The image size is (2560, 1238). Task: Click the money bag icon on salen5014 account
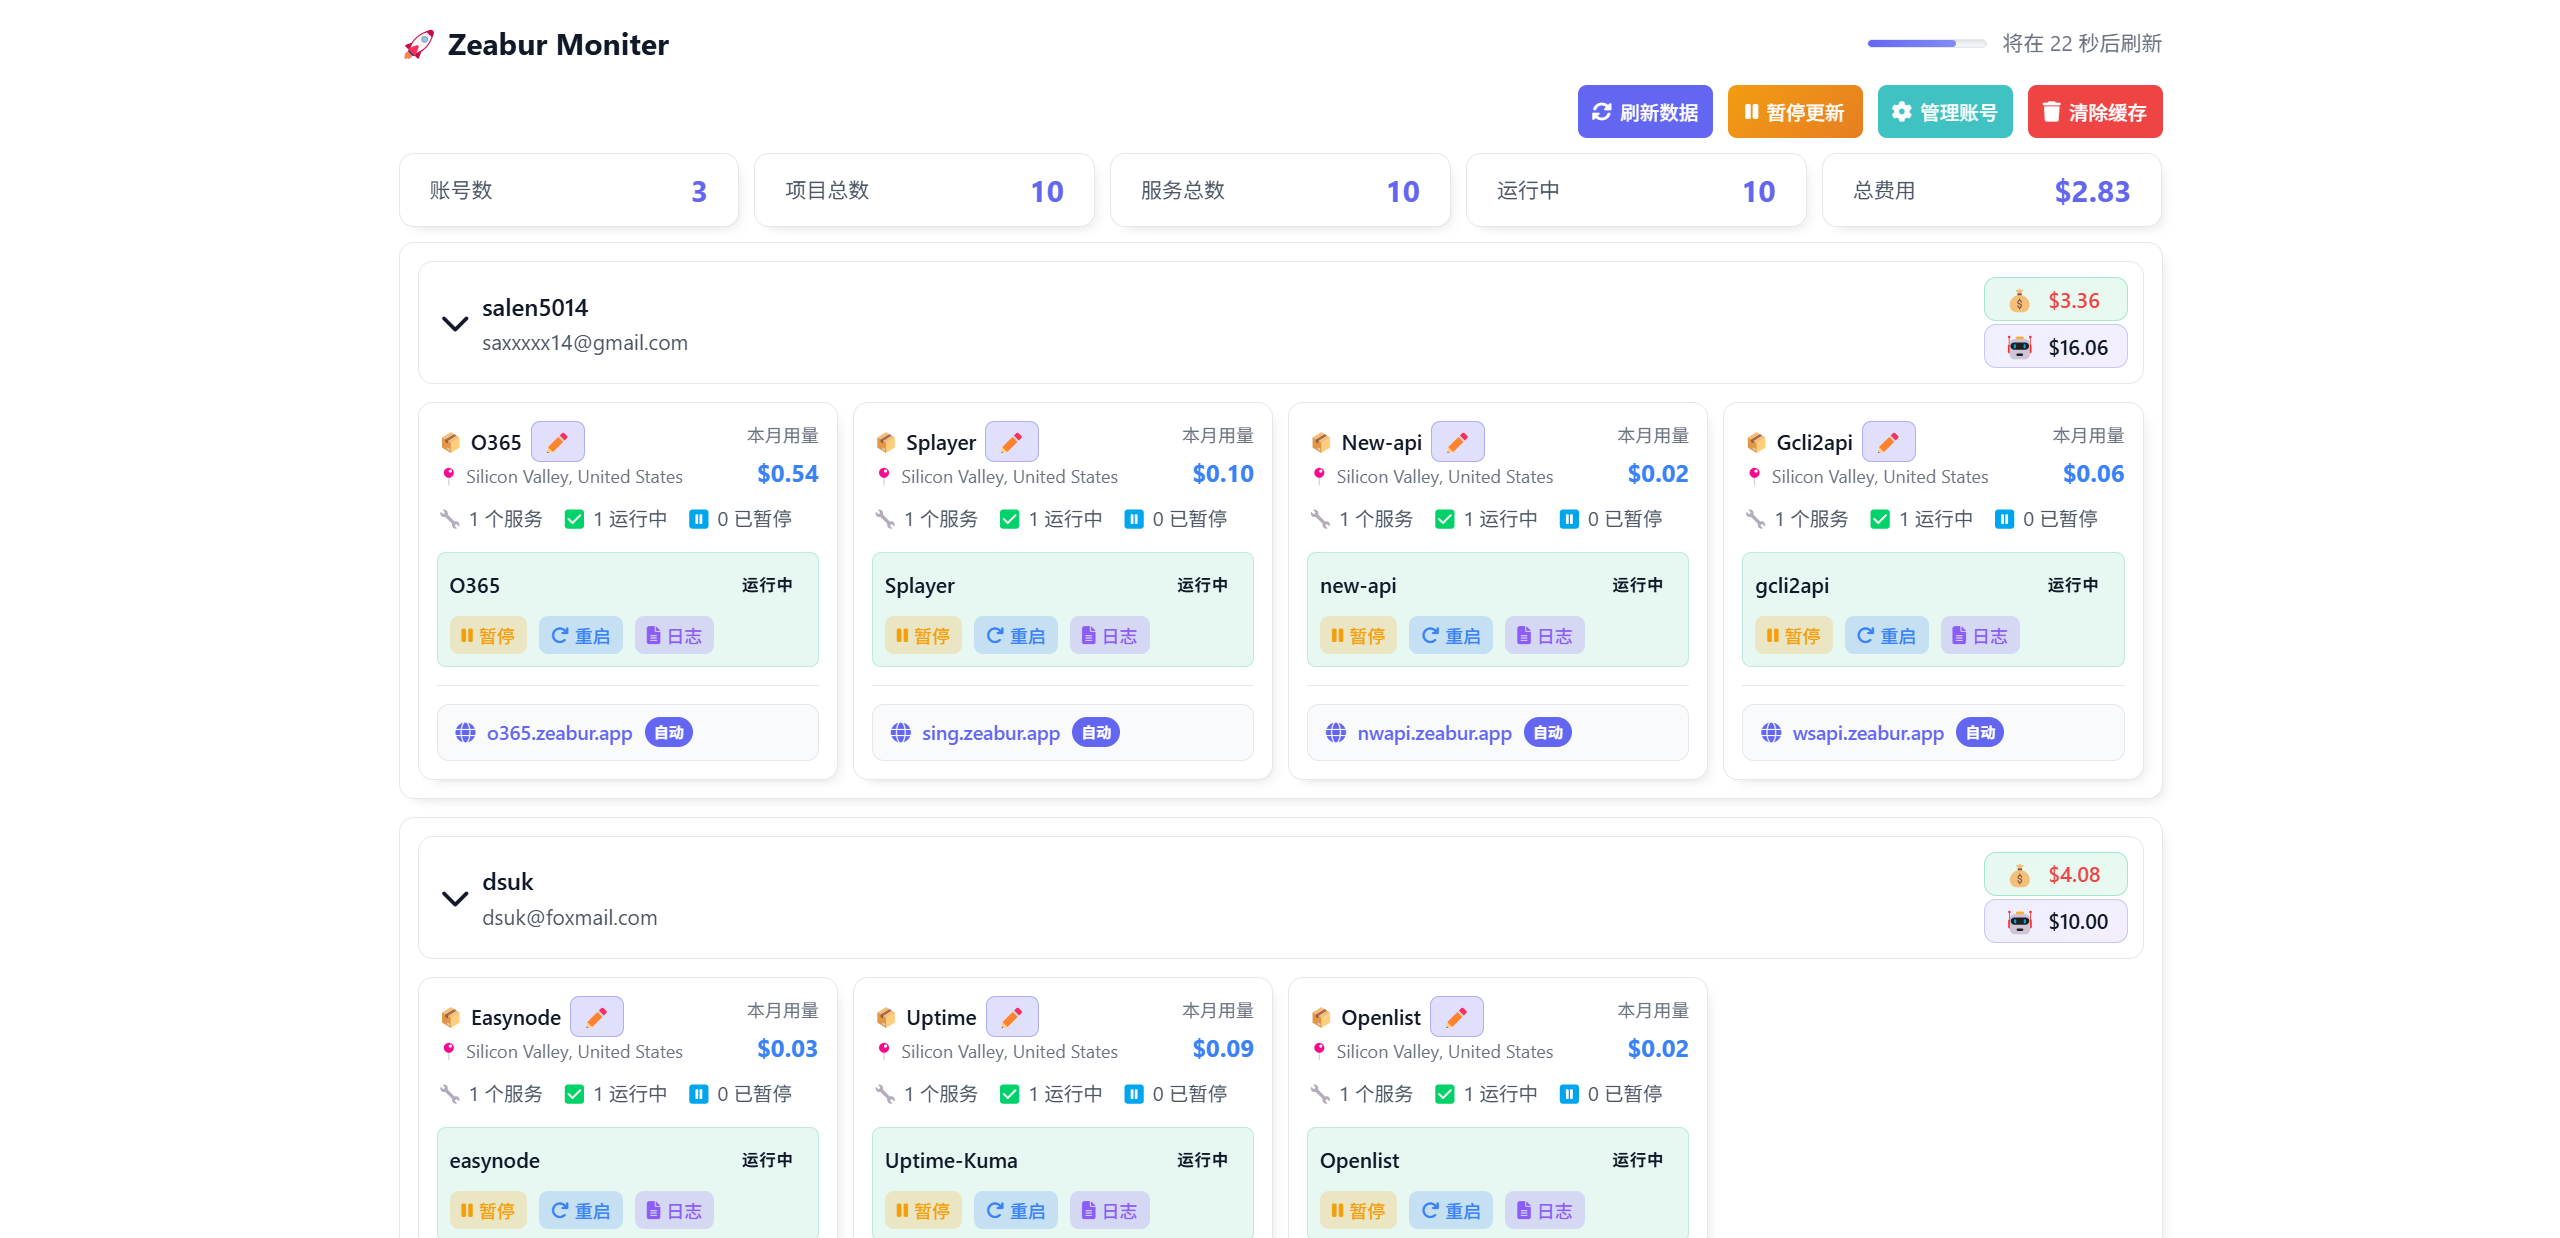pyautogui.click(x=2019, y=301)
